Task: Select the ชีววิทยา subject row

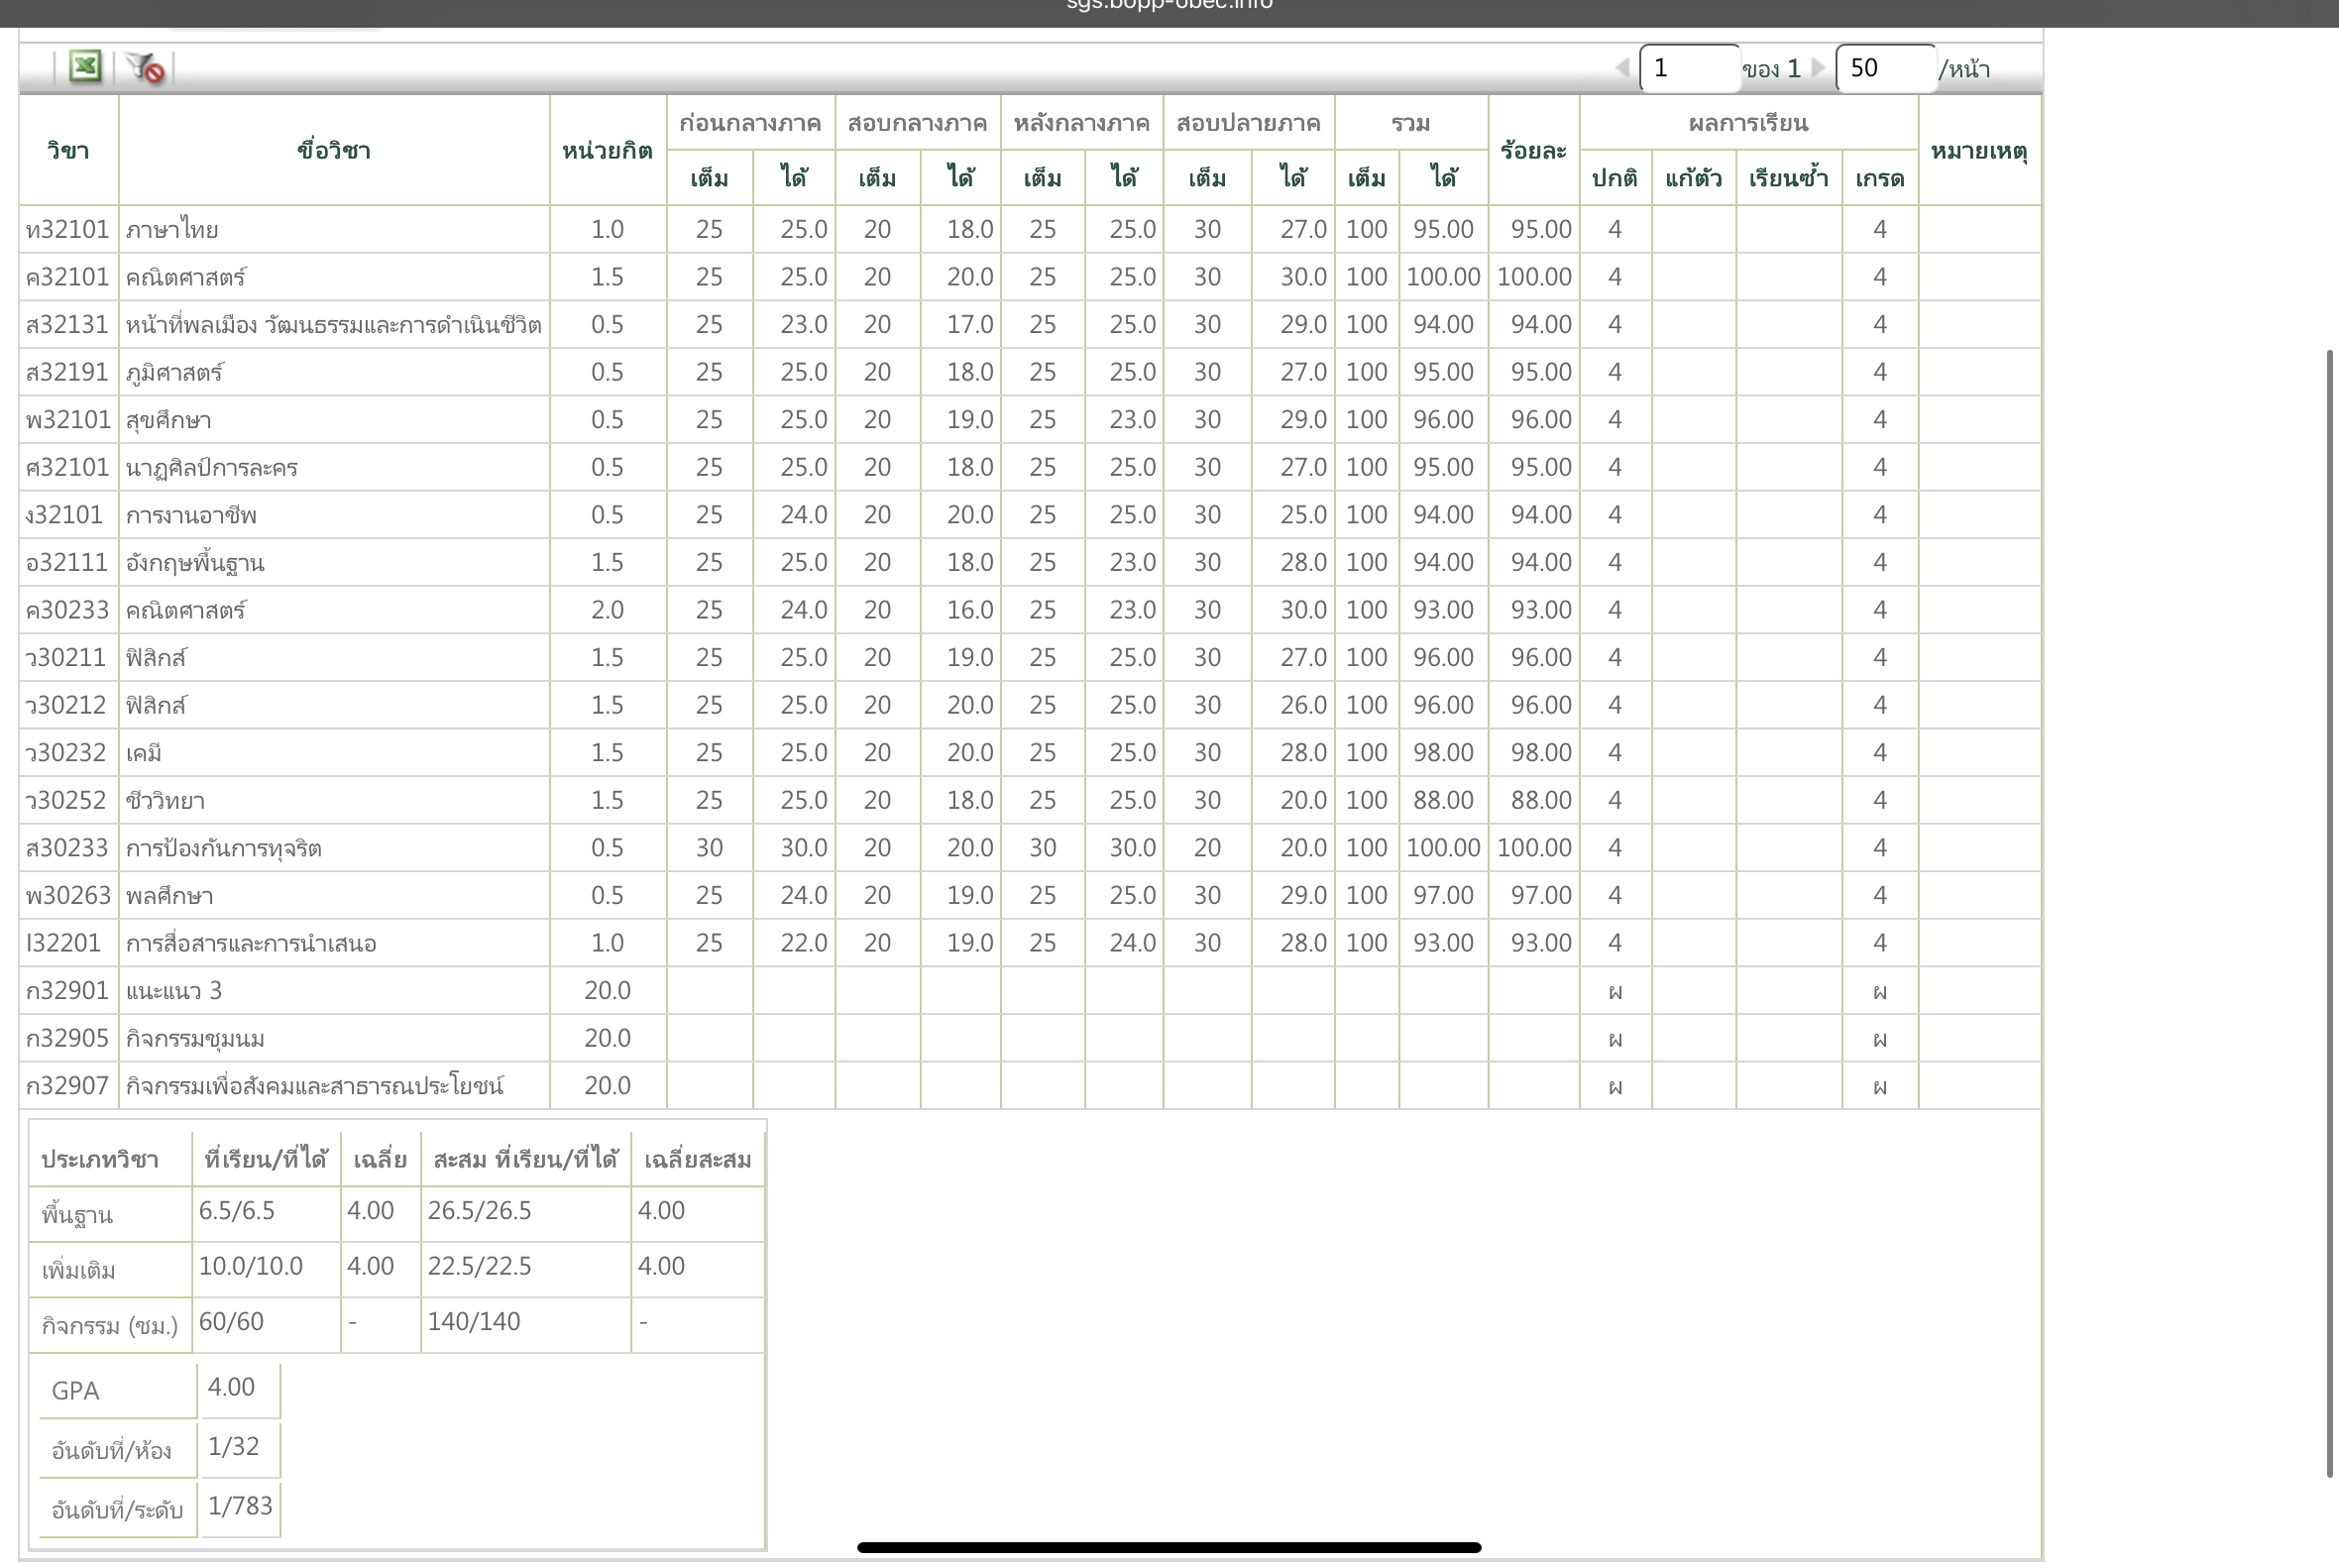Action: (x=165, y=801)
